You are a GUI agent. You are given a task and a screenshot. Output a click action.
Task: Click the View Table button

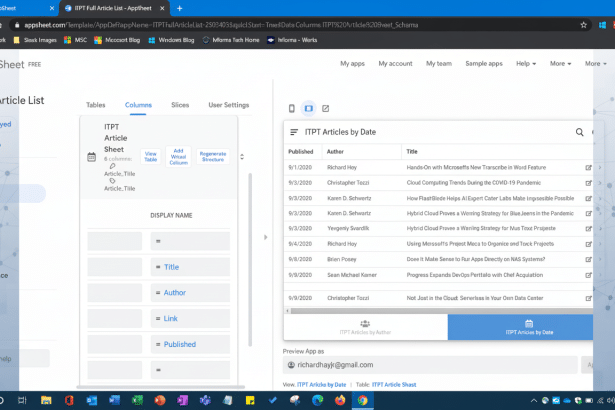click(151, 157)
